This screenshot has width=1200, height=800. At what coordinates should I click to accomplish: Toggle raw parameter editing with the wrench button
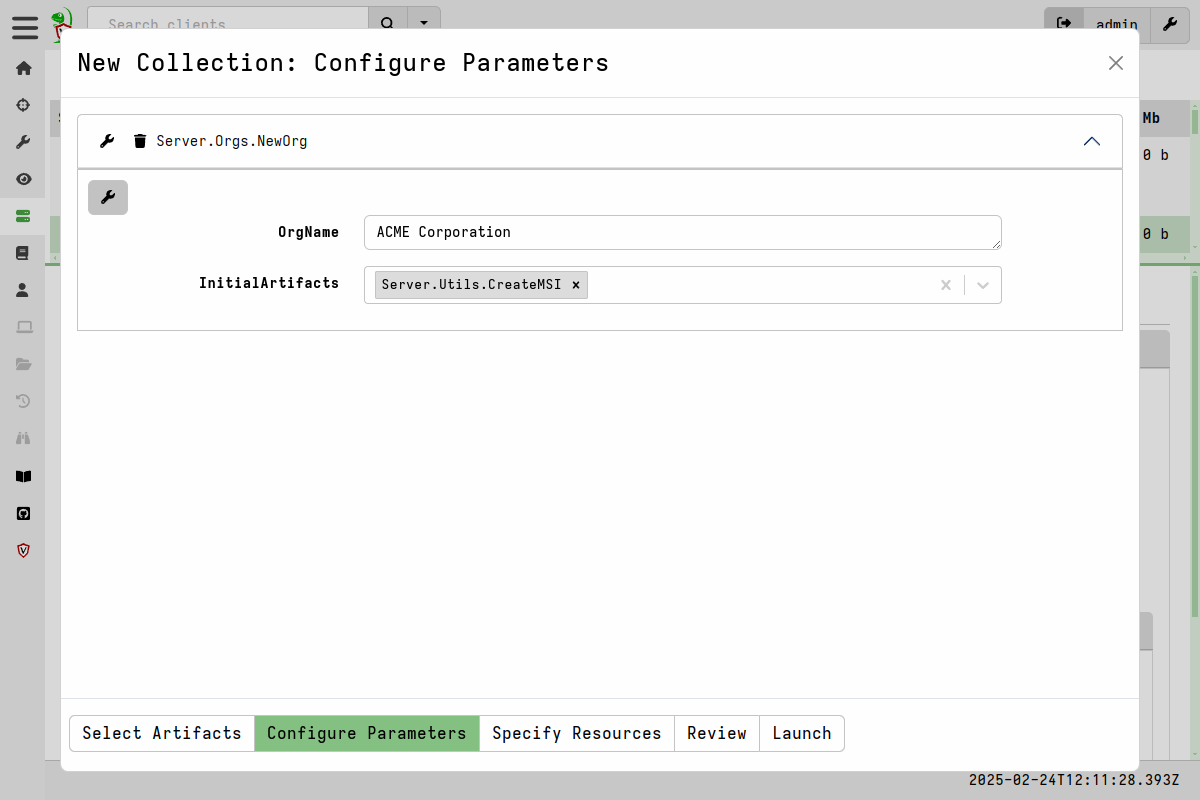[107, 197]
